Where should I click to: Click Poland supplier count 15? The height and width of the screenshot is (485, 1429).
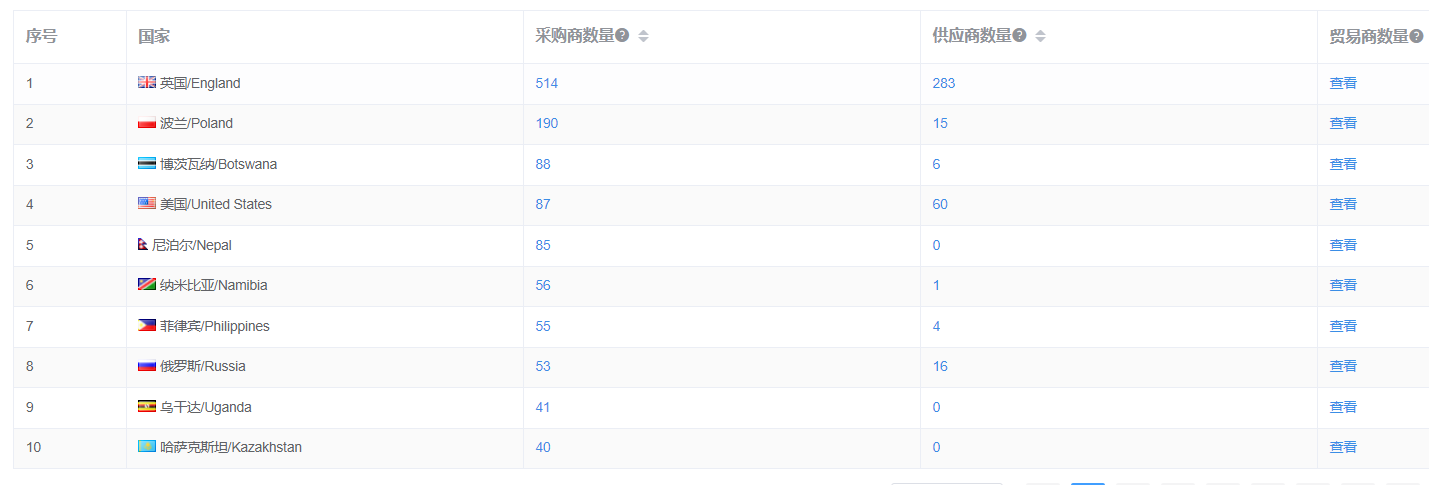tap(940, 123)
